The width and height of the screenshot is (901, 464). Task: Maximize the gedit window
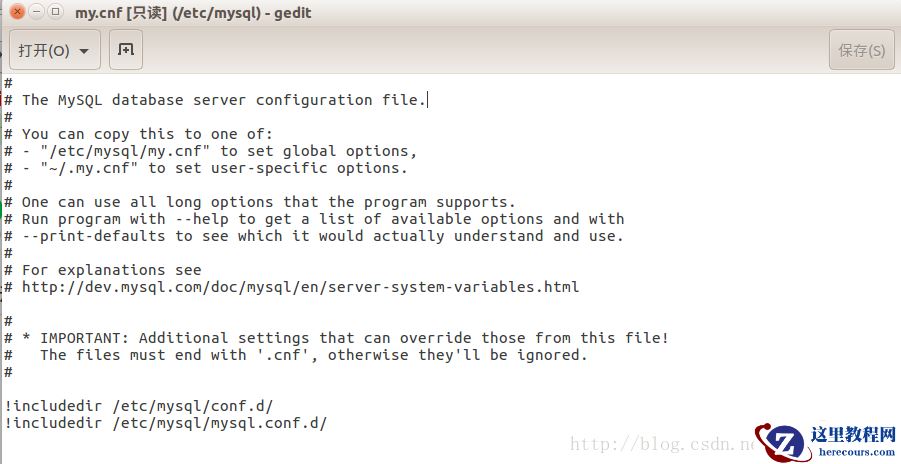[x=55, y=13]
